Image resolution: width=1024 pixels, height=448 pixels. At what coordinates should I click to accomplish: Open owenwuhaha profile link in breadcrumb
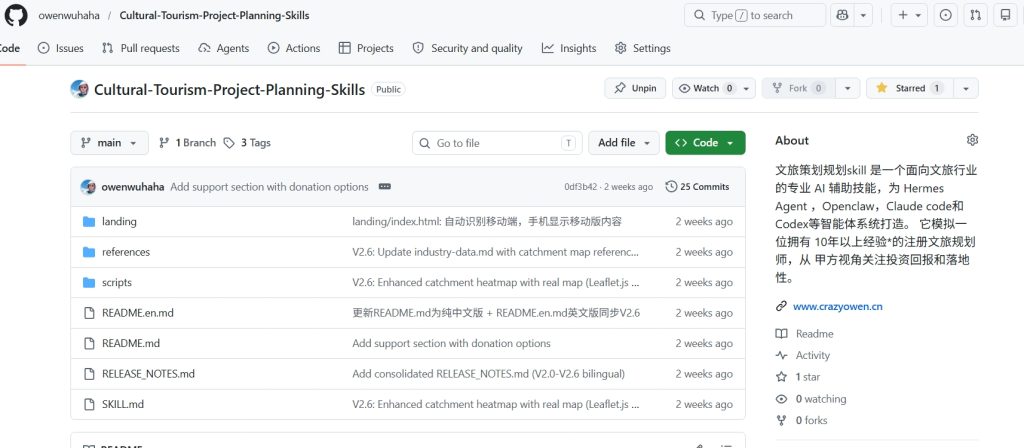[69, 15]
